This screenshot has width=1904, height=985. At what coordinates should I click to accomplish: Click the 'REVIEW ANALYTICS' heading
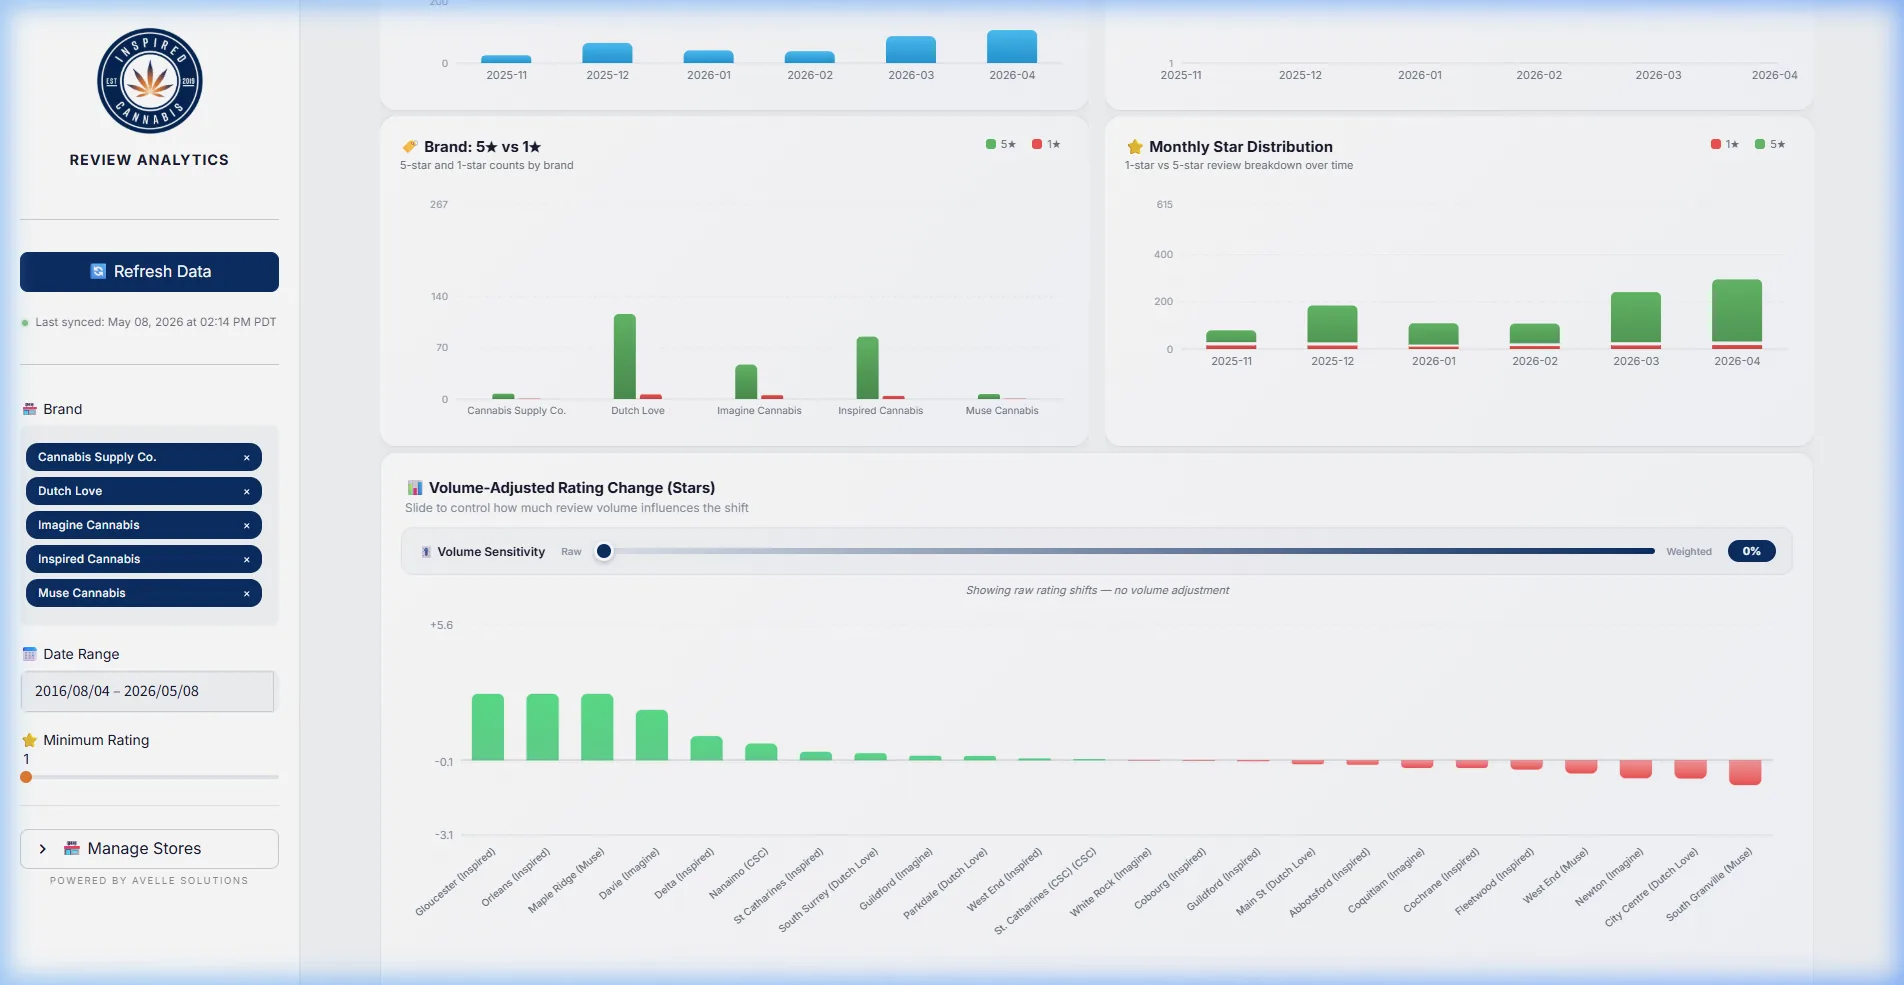(x=149, y=160)
